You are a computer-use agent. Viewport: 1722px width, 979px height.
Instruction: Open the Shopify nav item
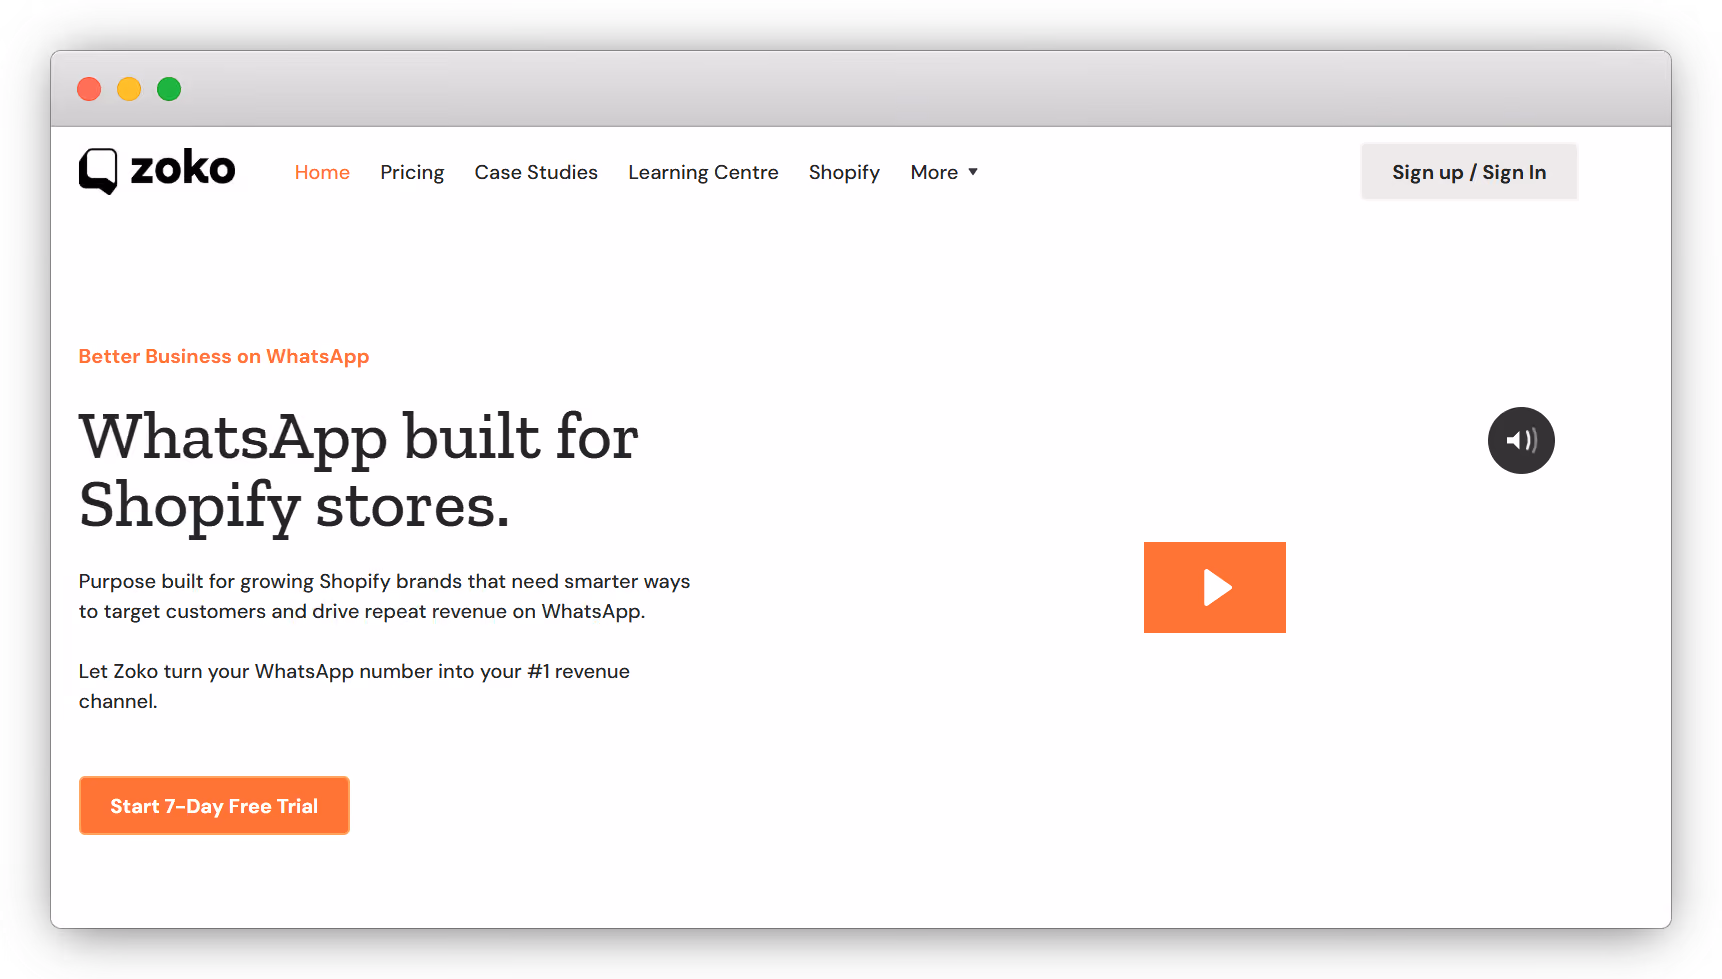844,172
